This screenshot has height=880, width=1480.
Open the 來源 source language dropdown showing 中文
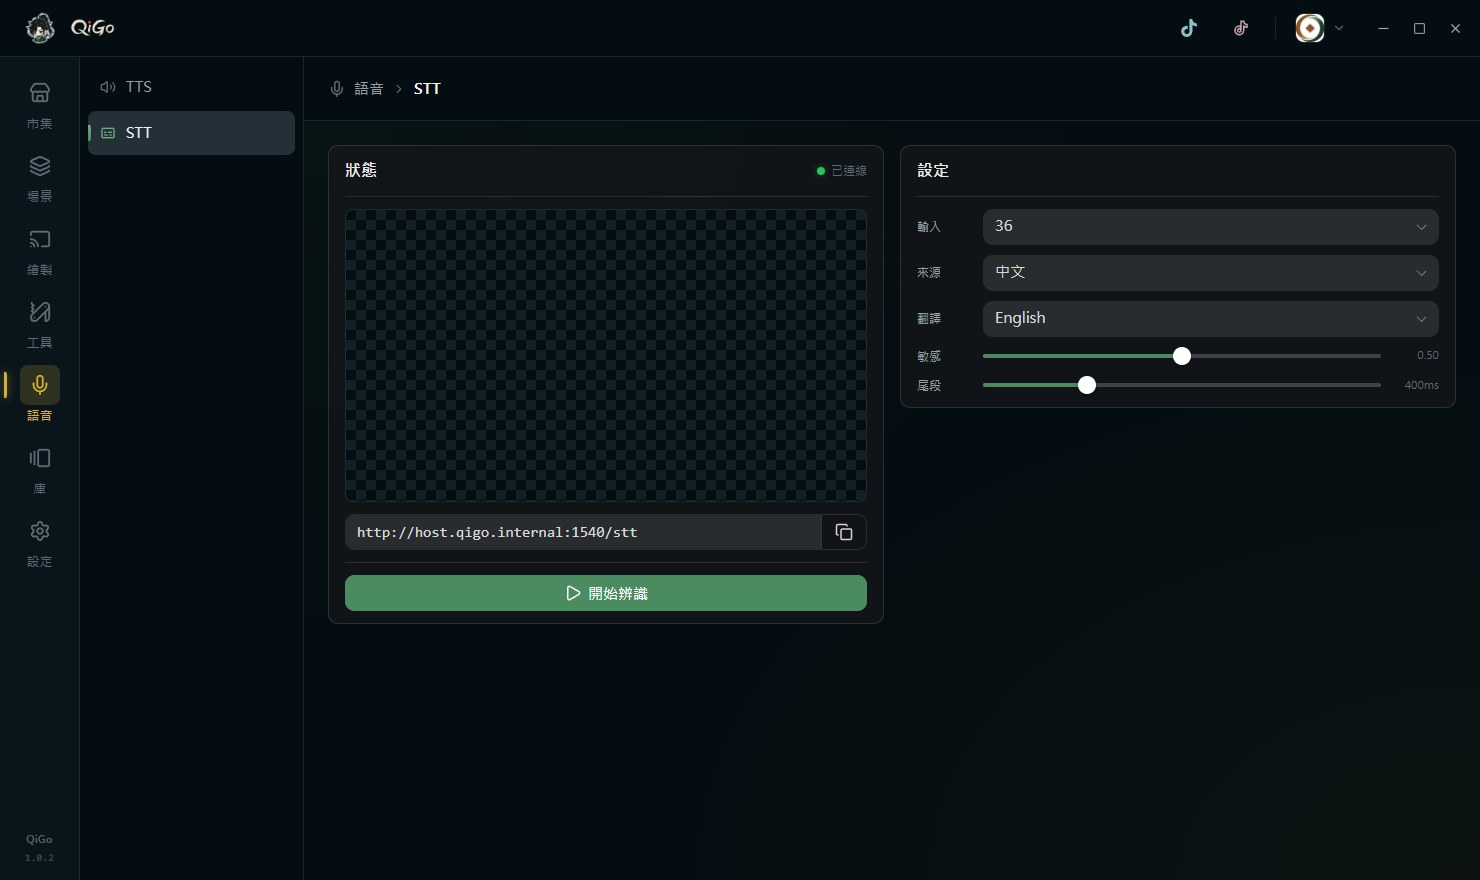click(1210, 273)
